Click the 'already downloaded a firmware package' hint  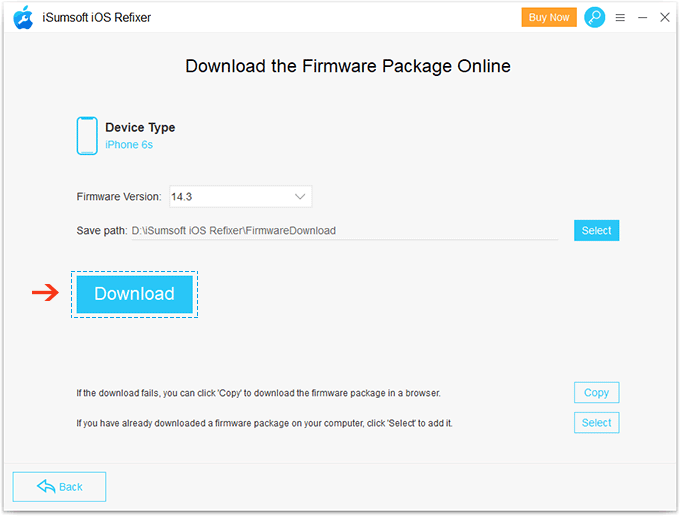pyautogui.click(x=265, y=423)
